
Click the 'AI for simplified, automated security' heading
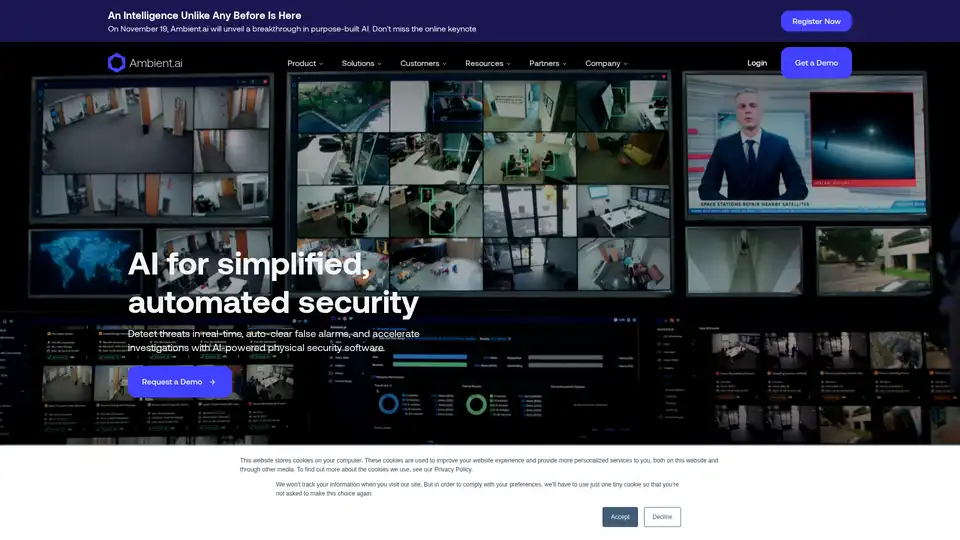tap(273, 283)
